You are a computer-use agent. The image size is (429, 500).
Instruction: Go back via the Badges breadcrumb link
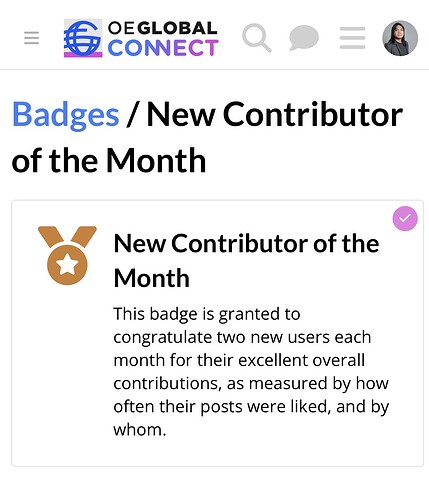[x=66, y=115]
